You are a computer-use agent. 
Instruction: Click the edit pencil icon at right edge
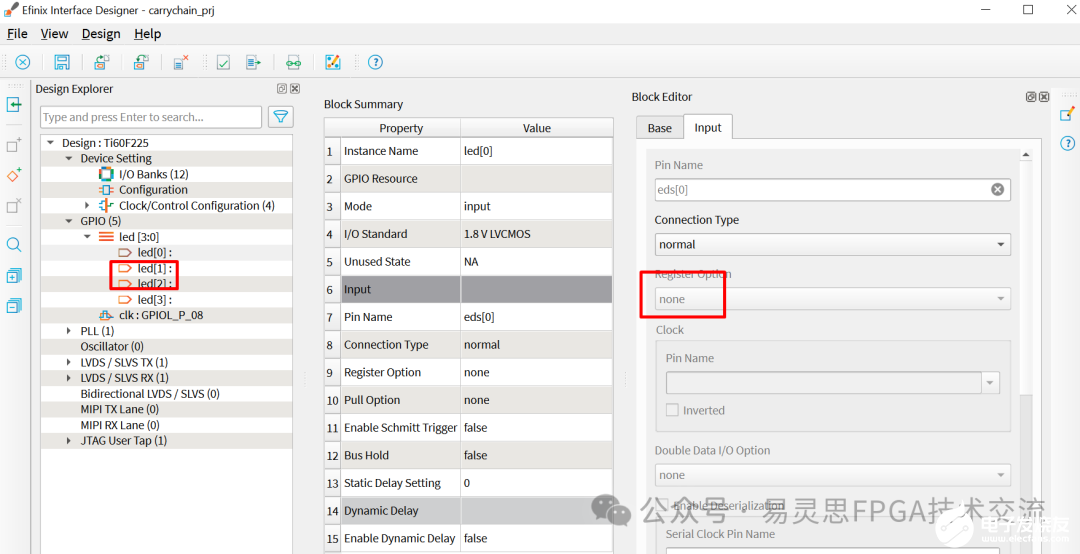pos(1067,114)
